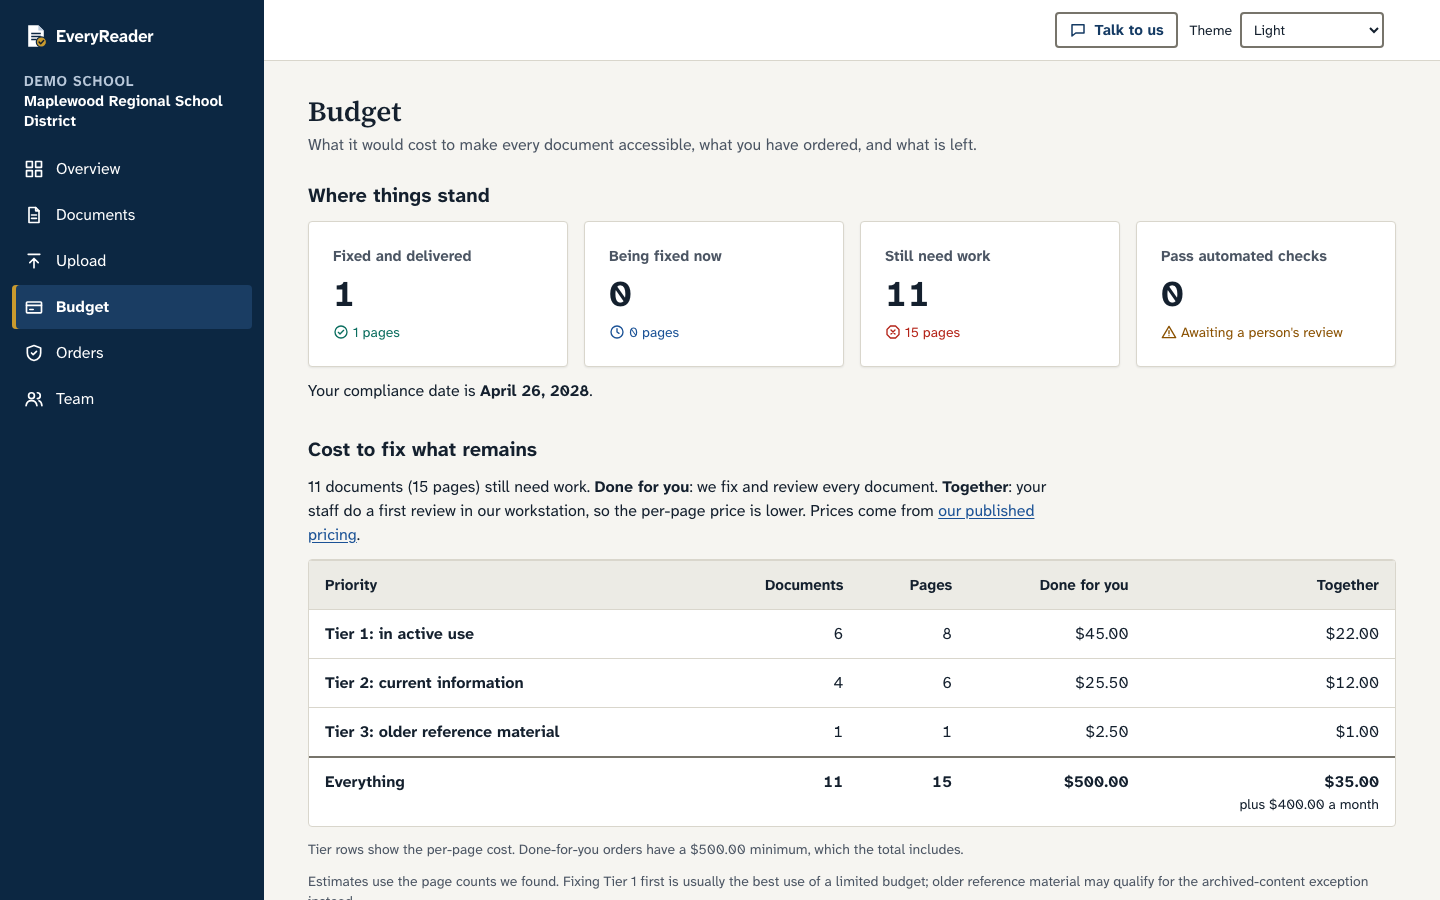Click the Everything total row label
This screenshot has height=900, width=1440.
click(x=365, y=782)
